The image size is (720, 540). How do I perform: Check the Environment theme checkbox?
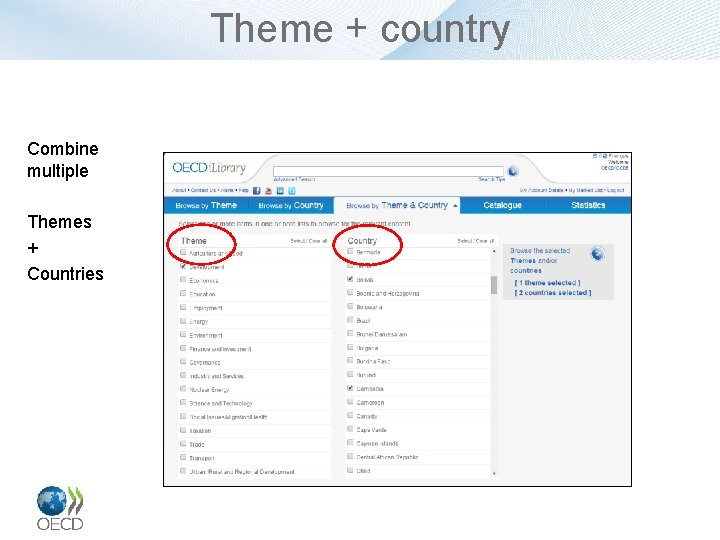tap(183, 335)
